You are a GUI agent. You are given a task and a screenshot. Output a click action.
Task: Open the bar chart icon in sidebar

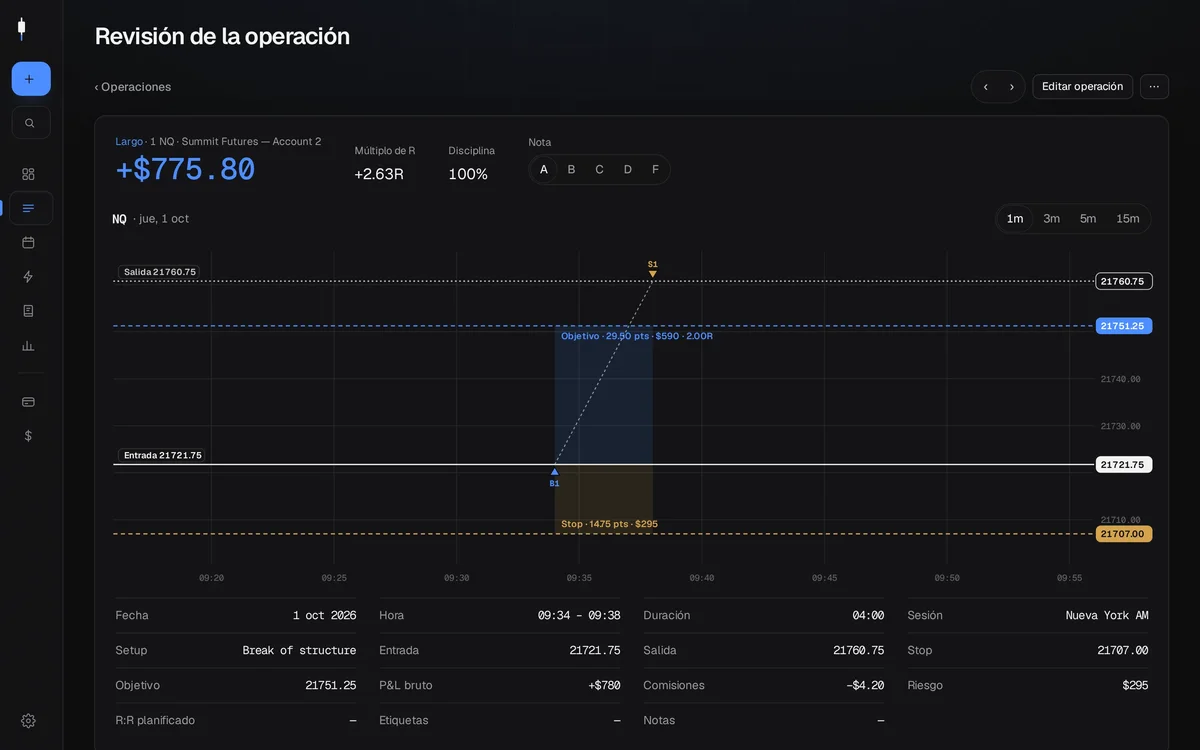28,346
